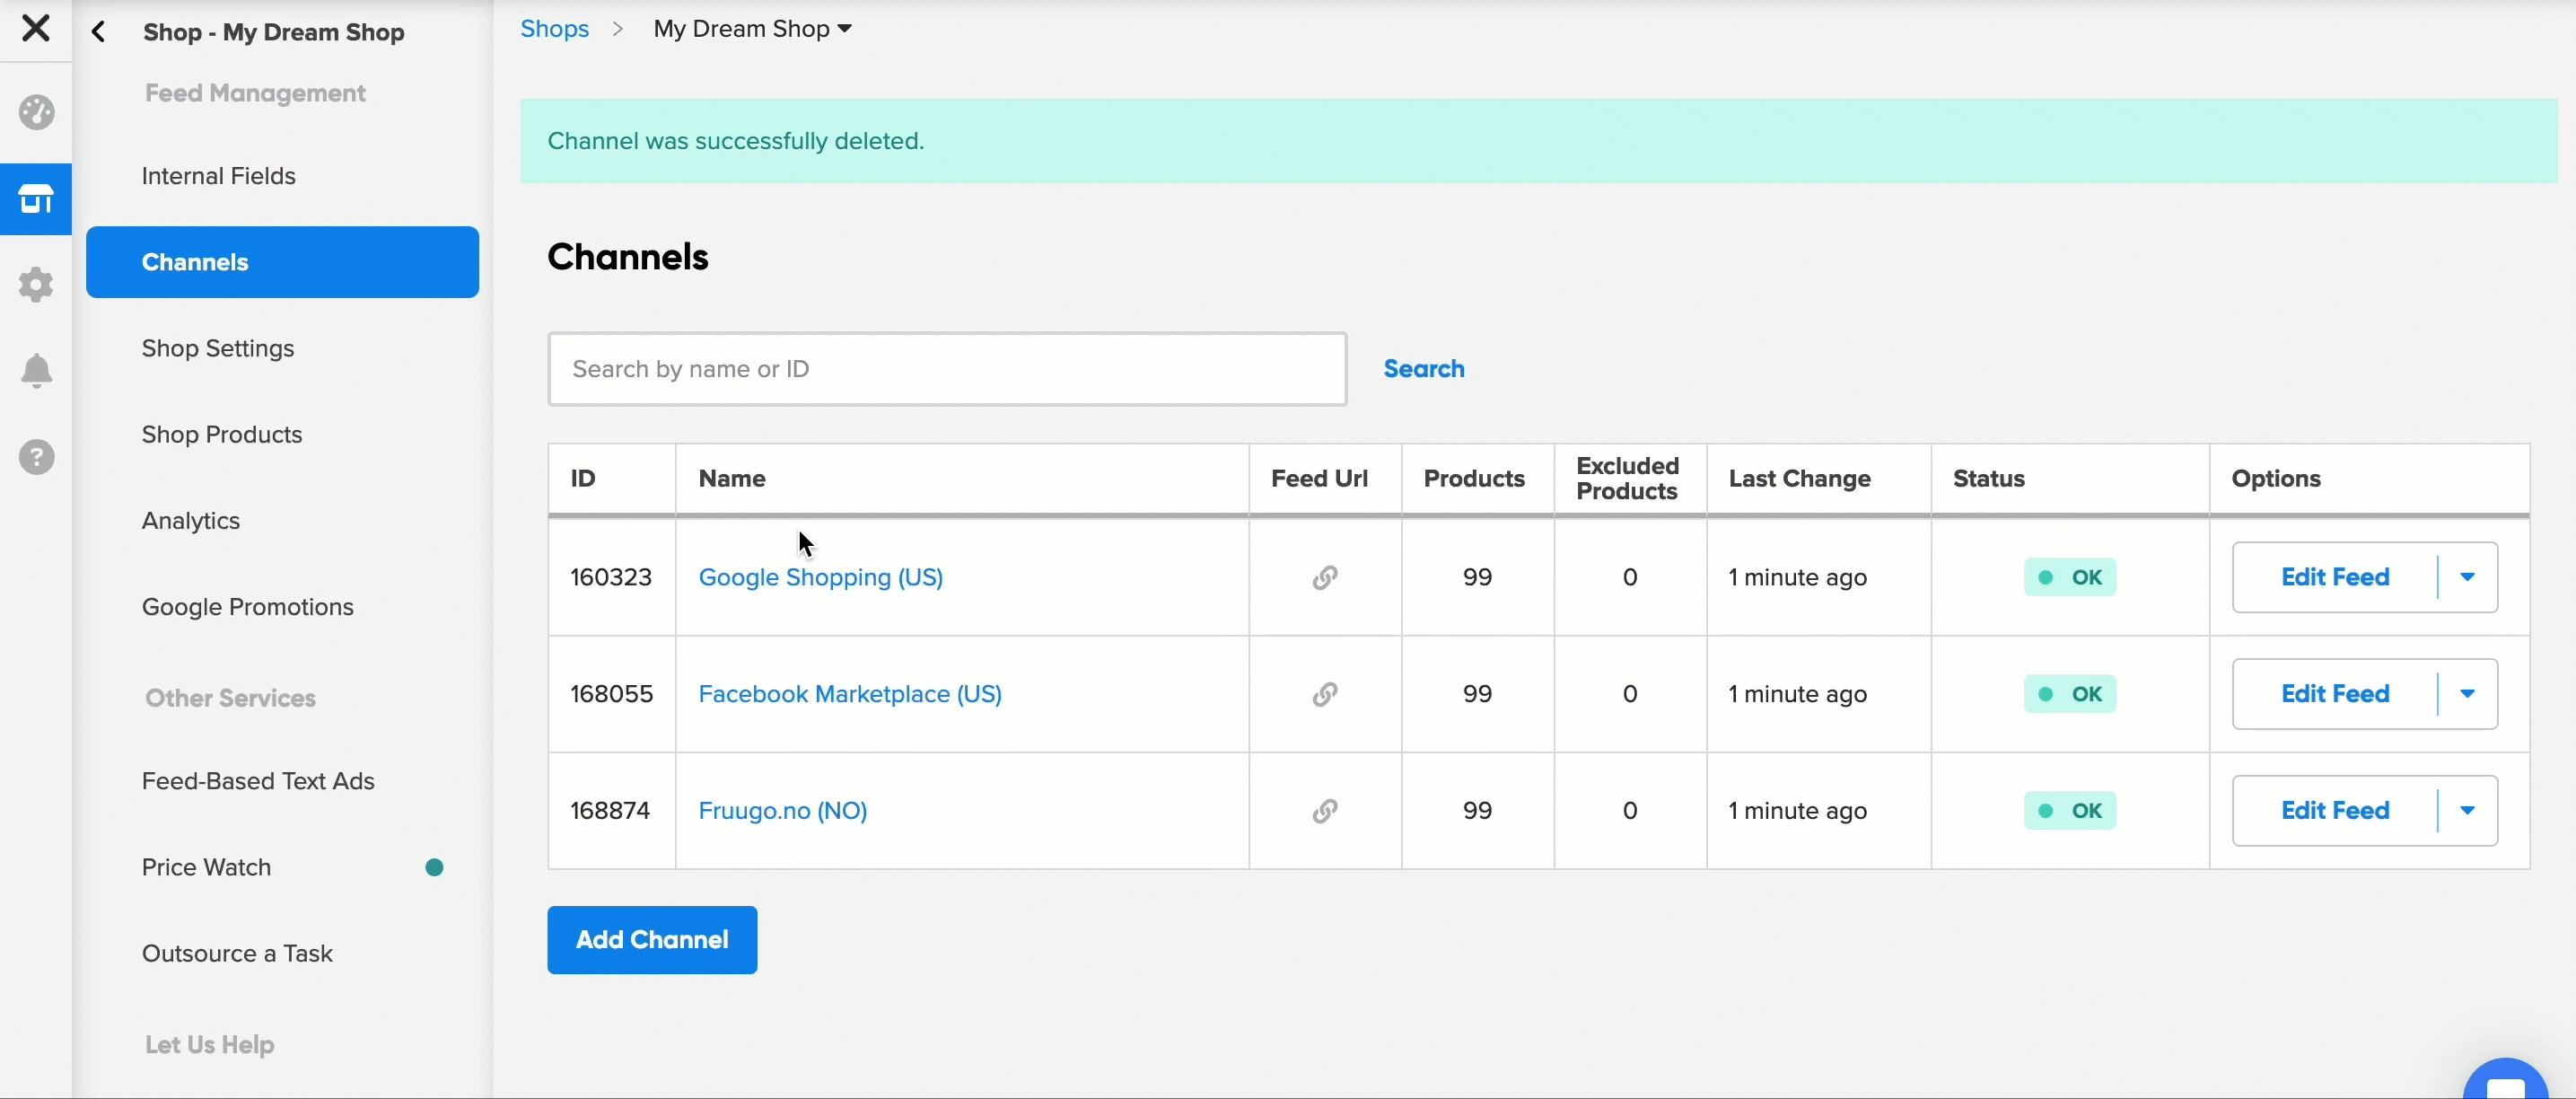Click OK status badge for Fruugo.no
Image resolution: width=2576 pixels, height=1099 pixels.
(2070, 810)
